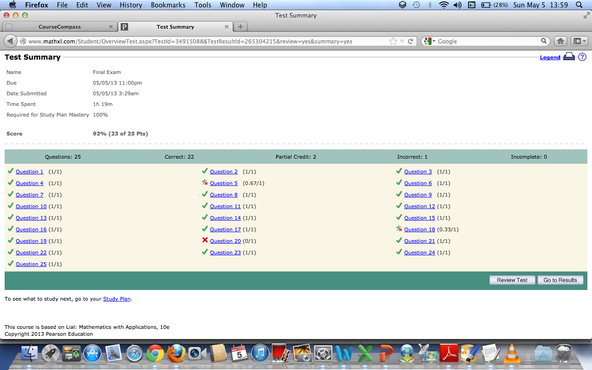The image size is (592, 370).
Task: Click the Go to Results button
Action: [560, 280]
